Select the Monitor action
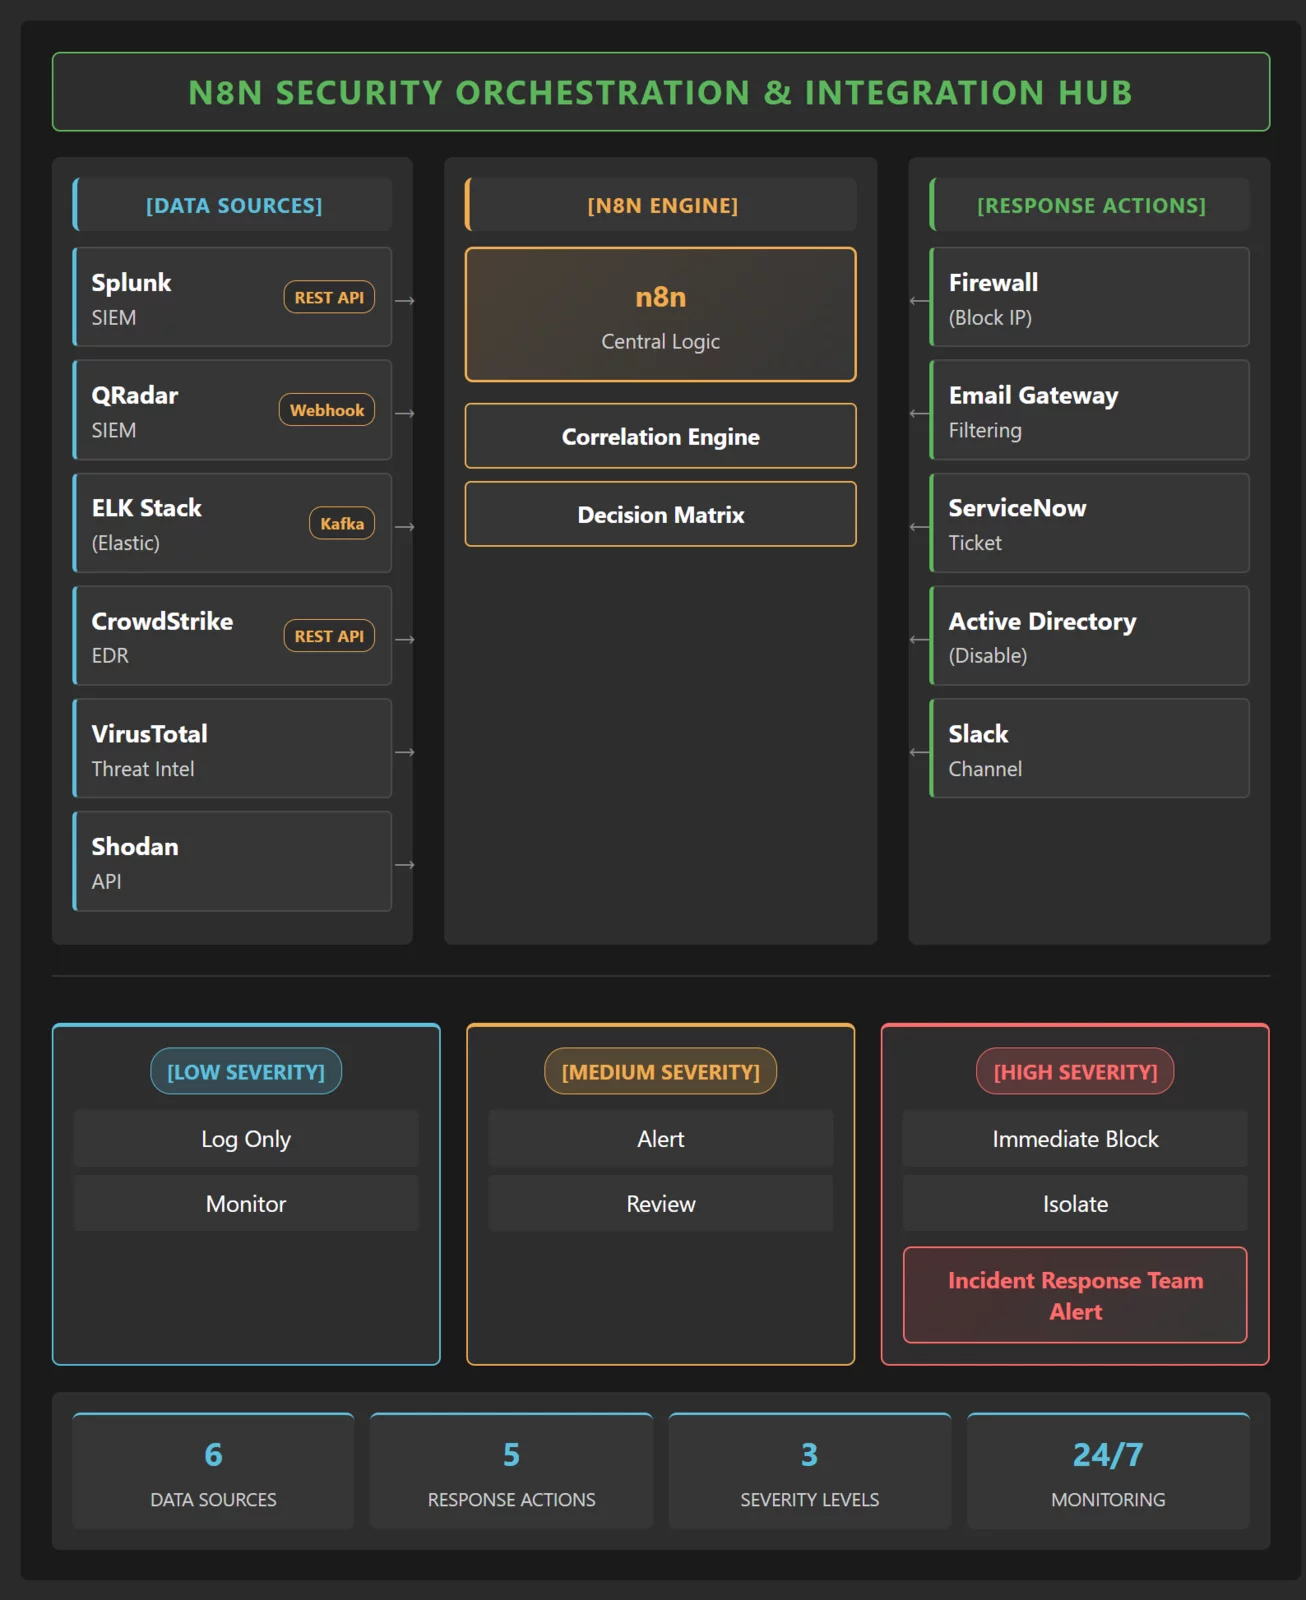1306x1600 pixels. tap(246, 1204)
